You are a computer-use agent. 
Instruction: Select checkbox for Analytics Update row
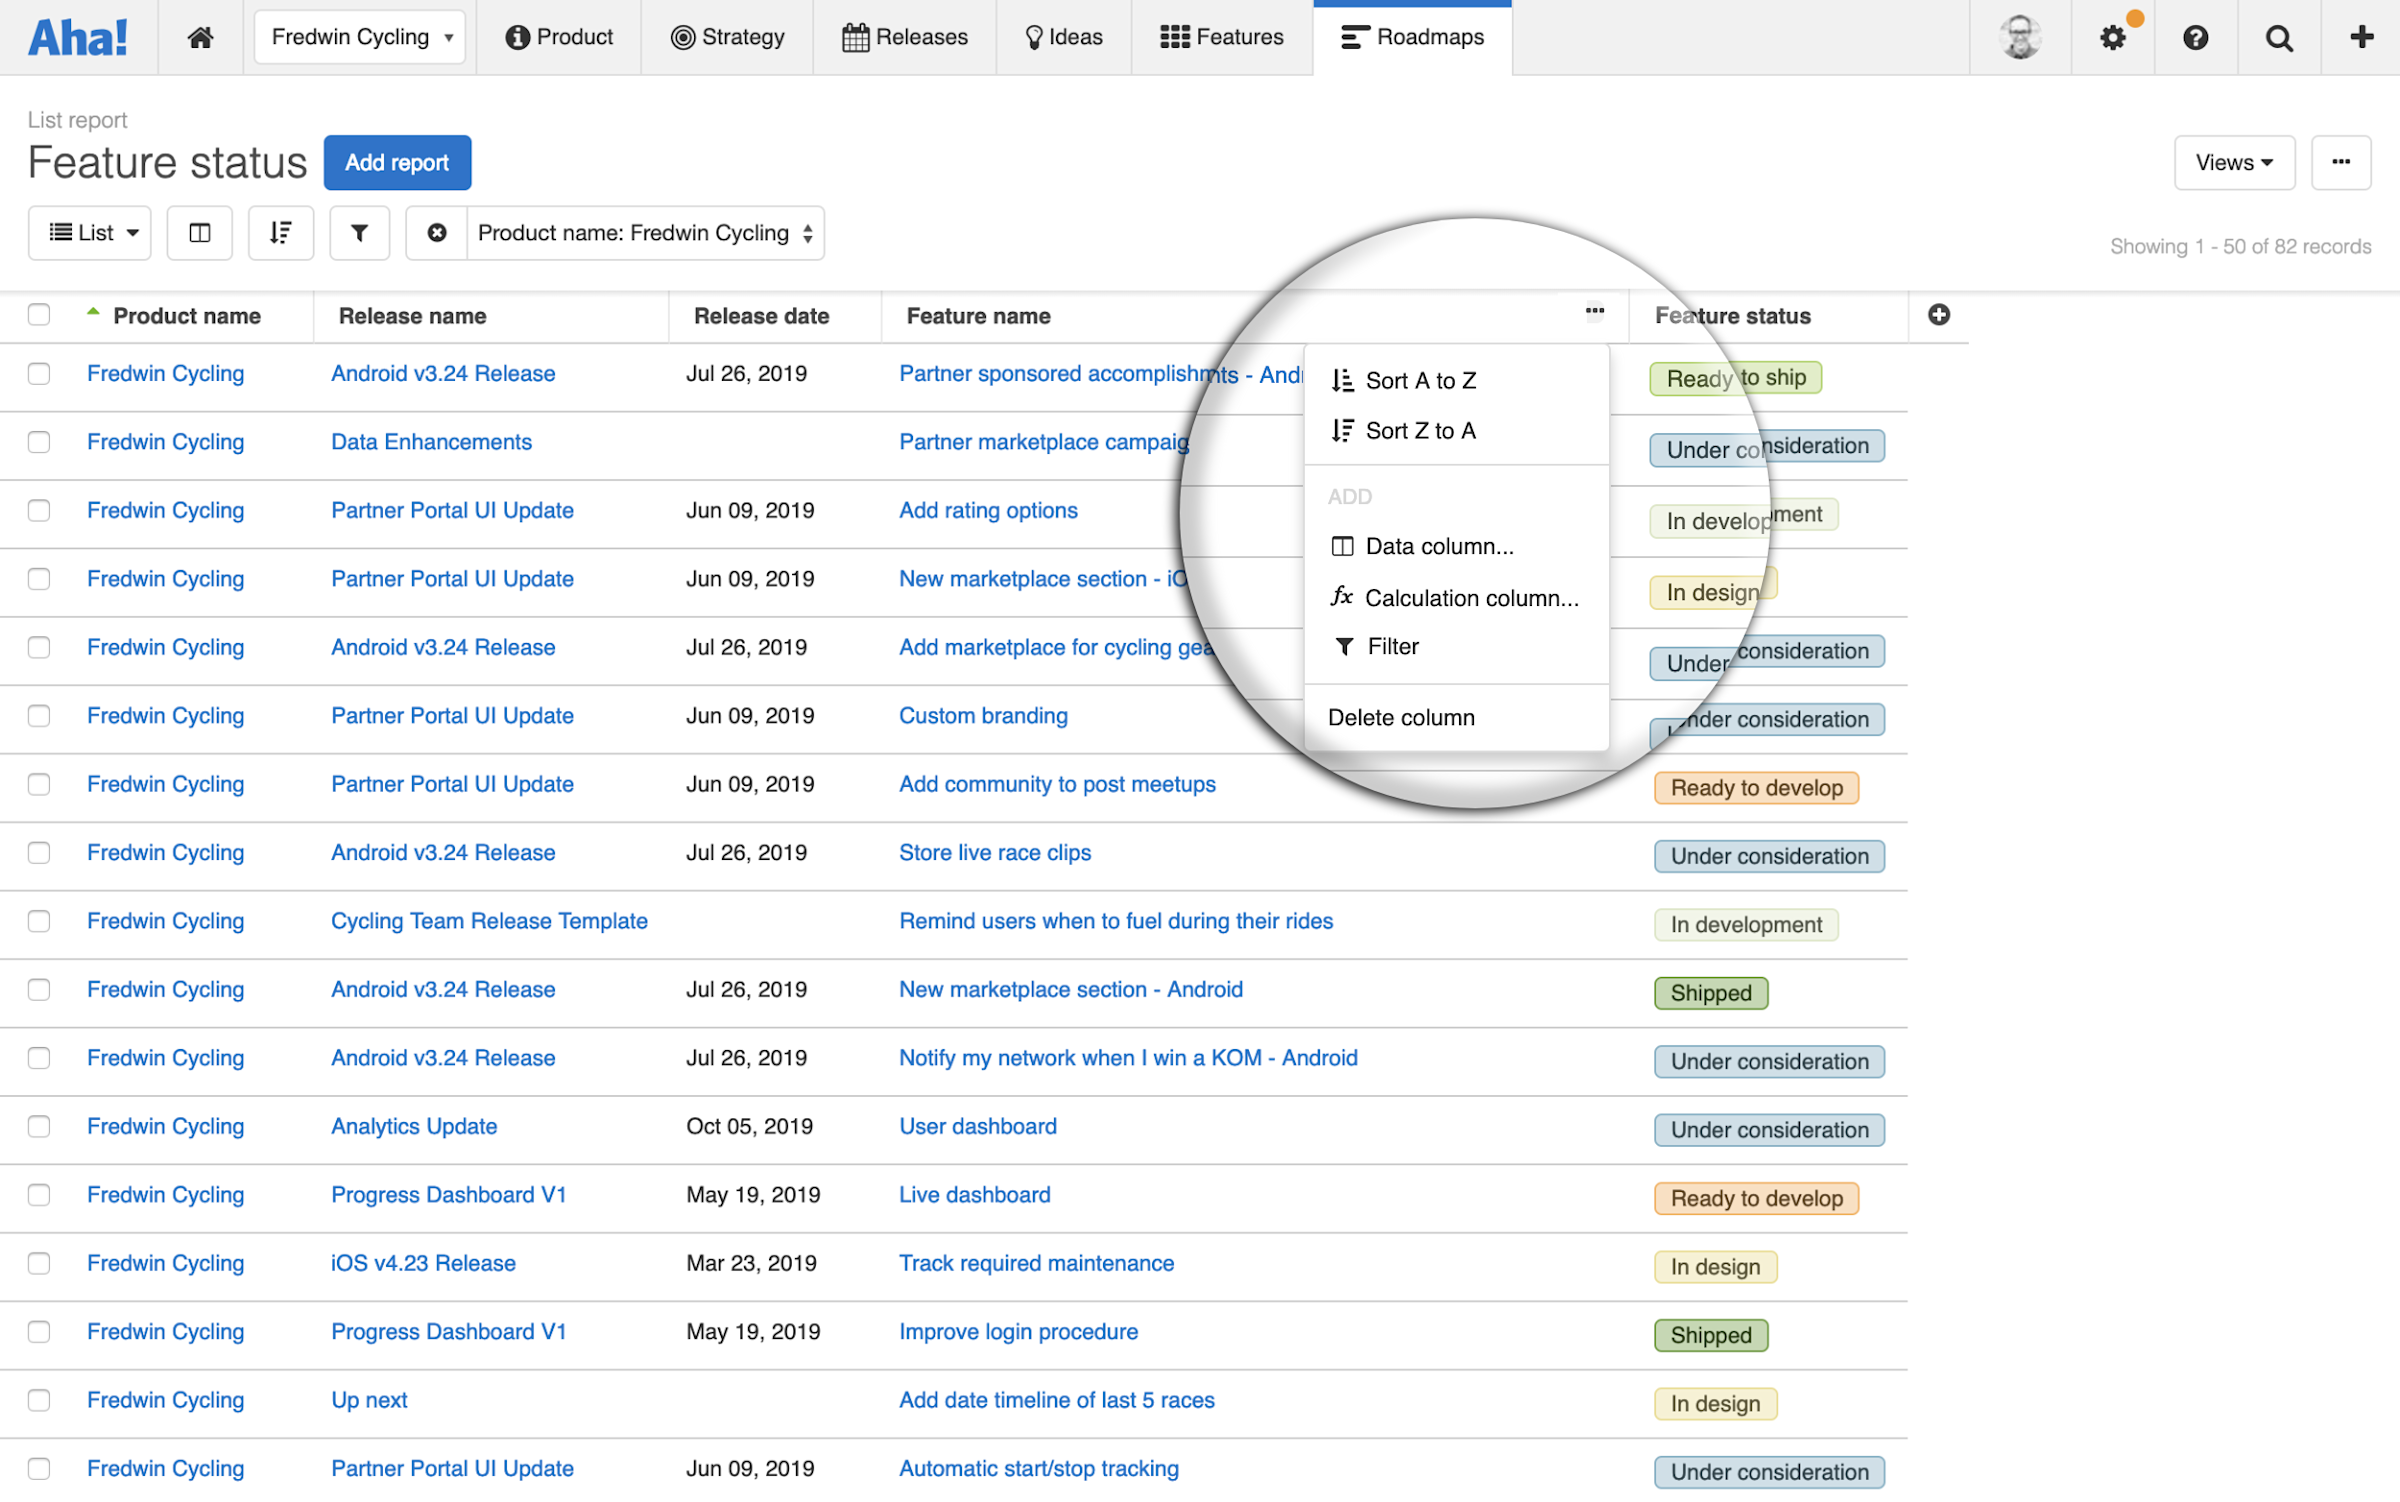click(39, 1127)
